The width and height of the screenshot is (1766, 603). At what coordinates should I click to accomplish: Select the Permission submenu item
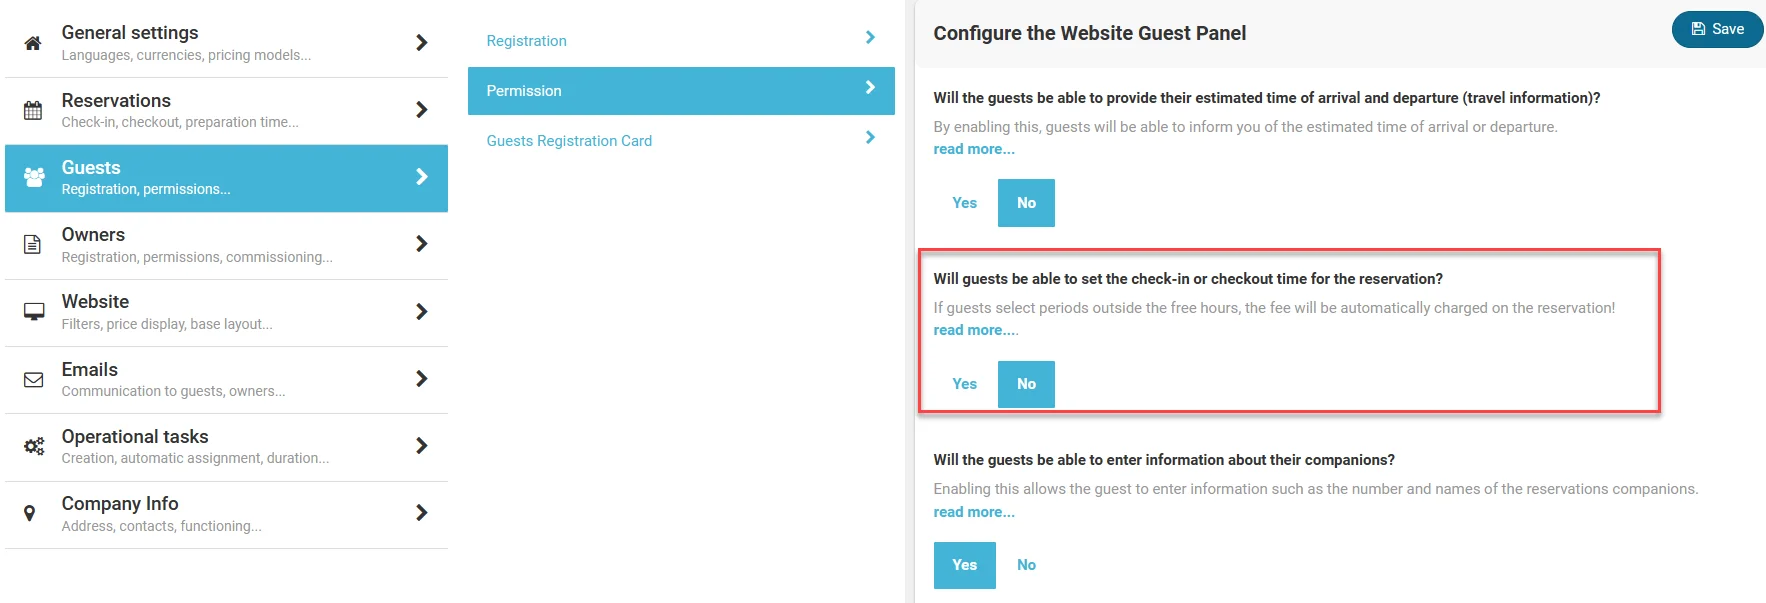524,91
